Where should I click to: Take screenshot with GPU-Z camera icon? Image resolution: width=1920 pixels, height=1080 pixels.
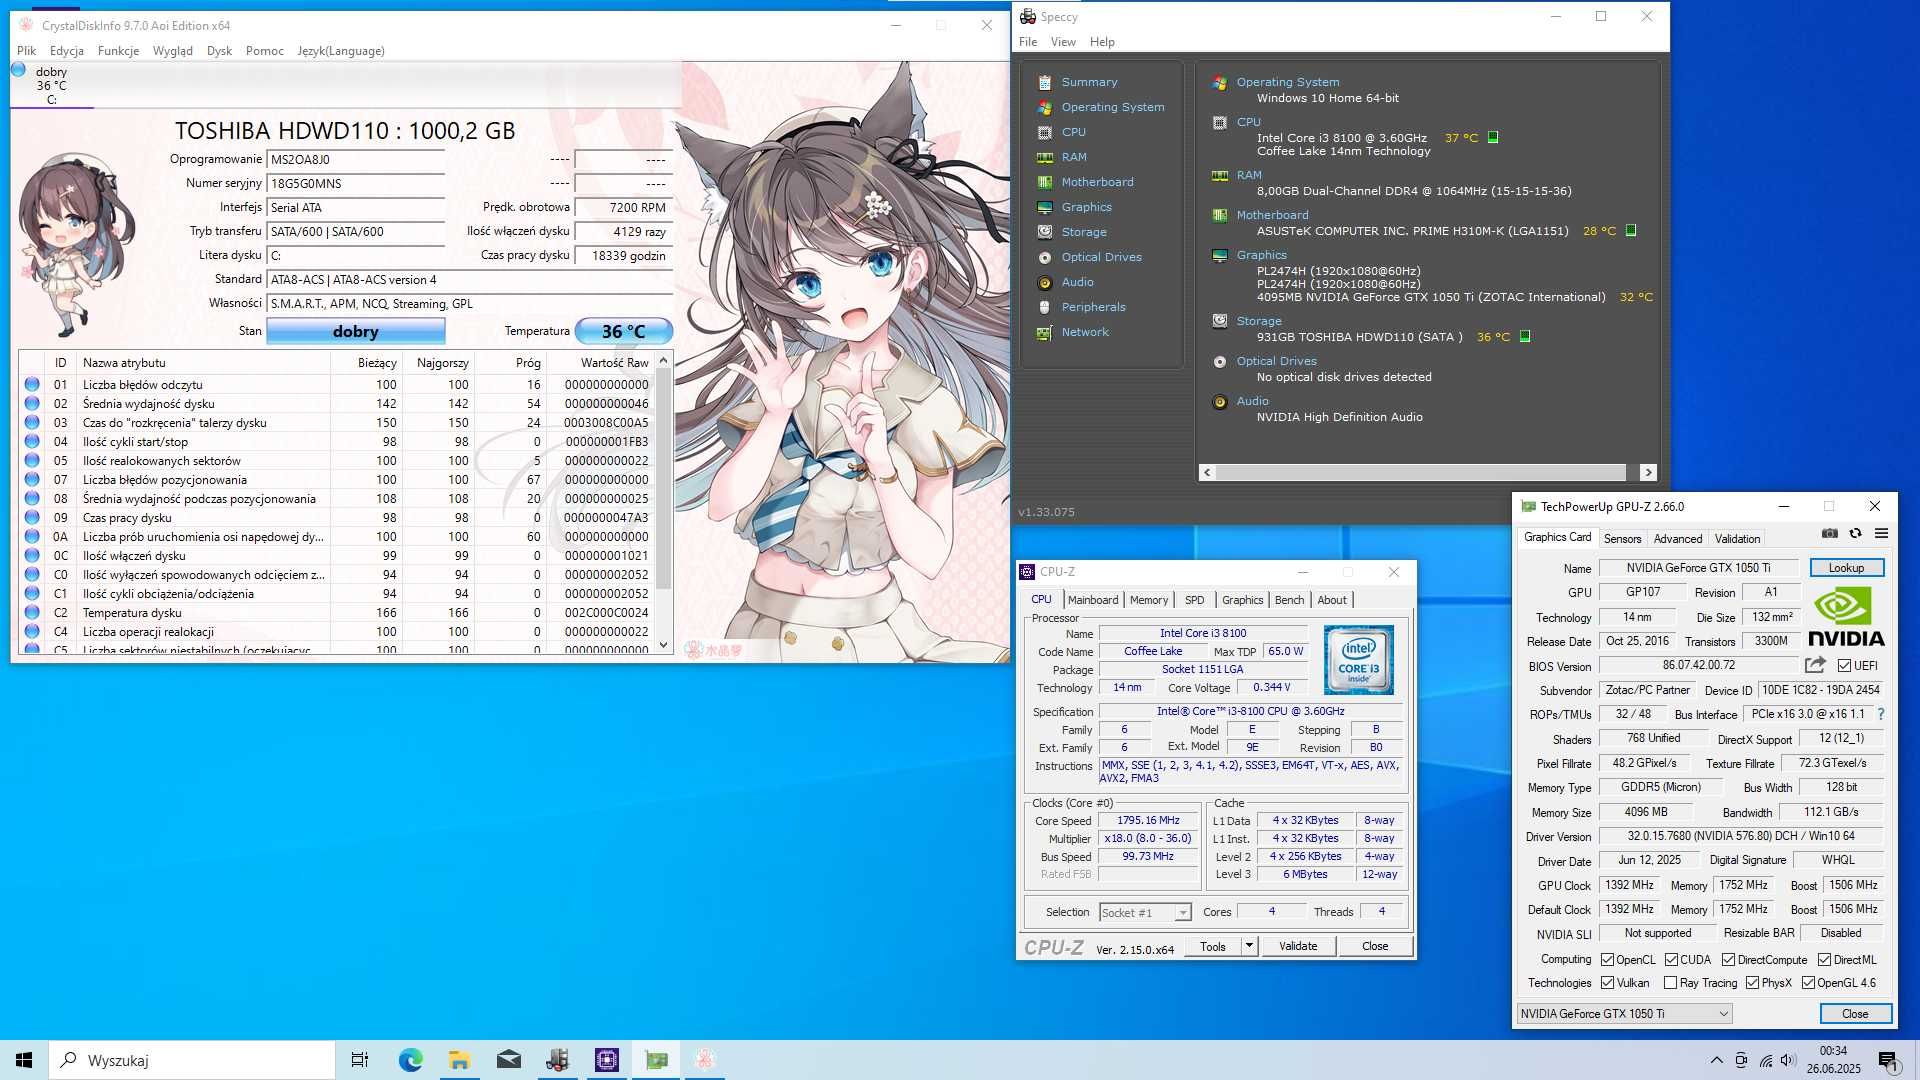(x=1829, y=534)
